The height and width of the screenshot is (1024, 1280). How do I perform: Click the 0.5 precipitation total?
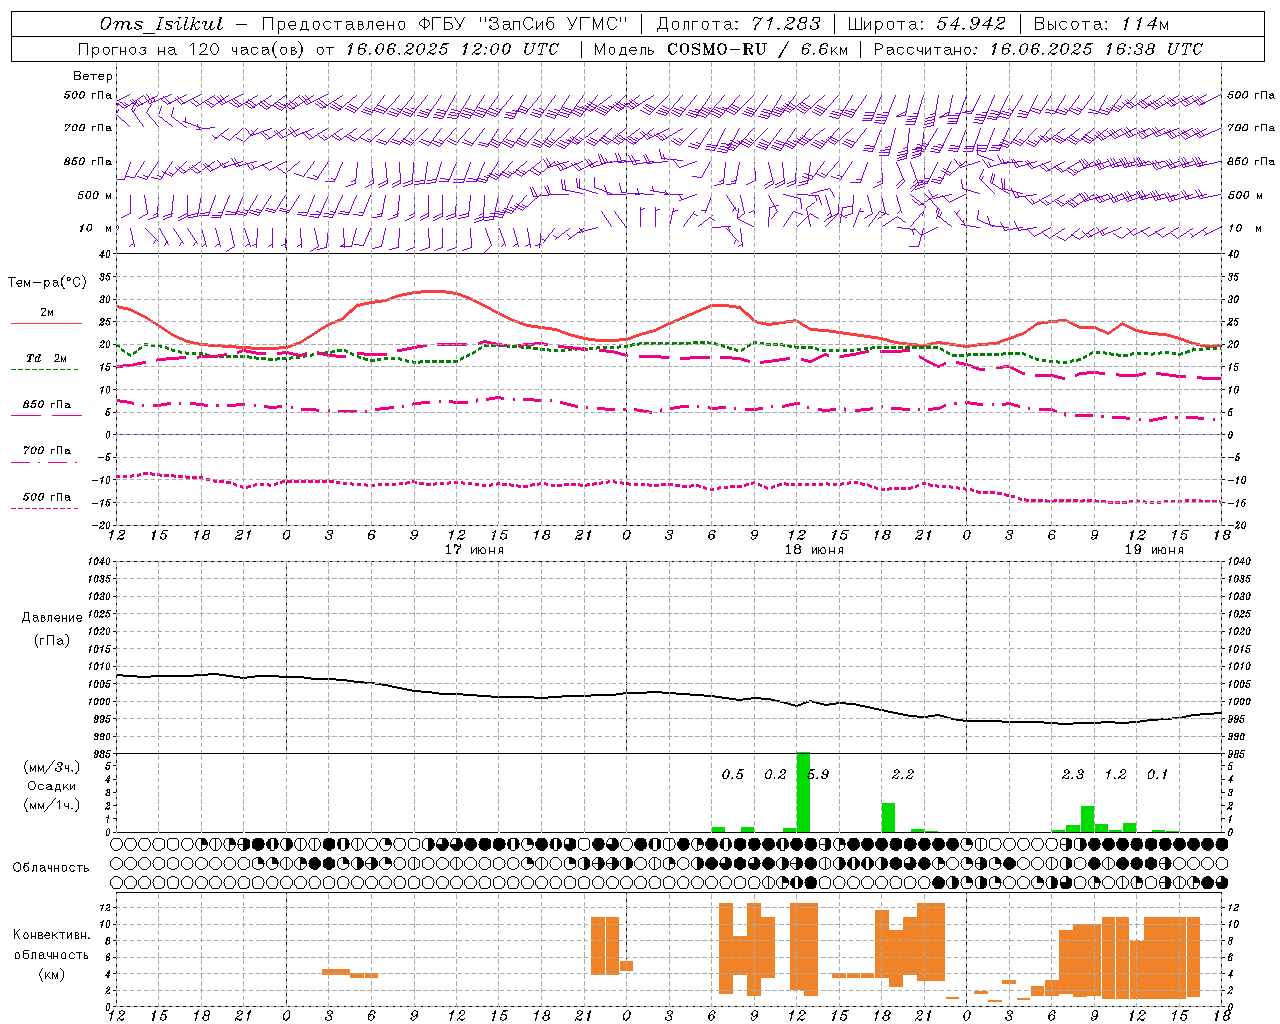[x=733, y=775]
